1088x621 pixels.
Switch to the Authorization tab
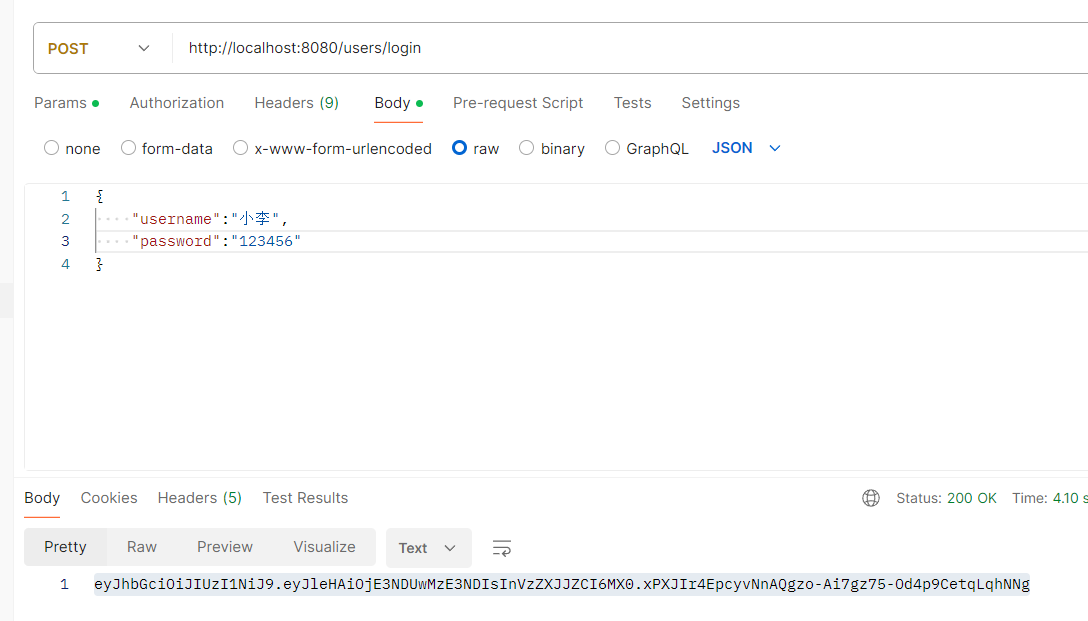(x=176, y=102)
